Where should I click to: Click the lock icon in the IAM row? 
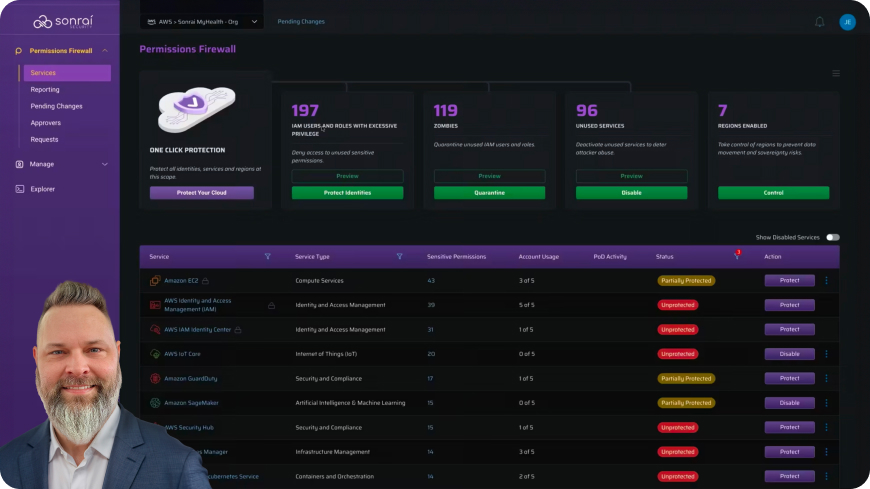point(271,305)
